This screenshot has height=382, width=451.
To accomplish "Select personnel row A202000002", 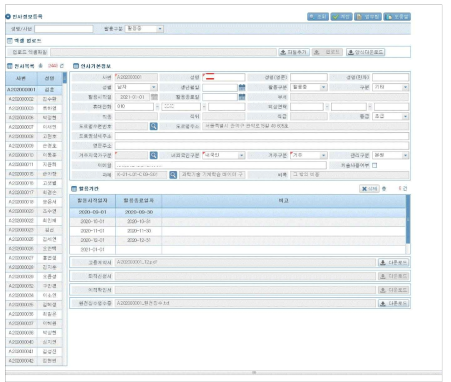I will click(x=34, y=99).
